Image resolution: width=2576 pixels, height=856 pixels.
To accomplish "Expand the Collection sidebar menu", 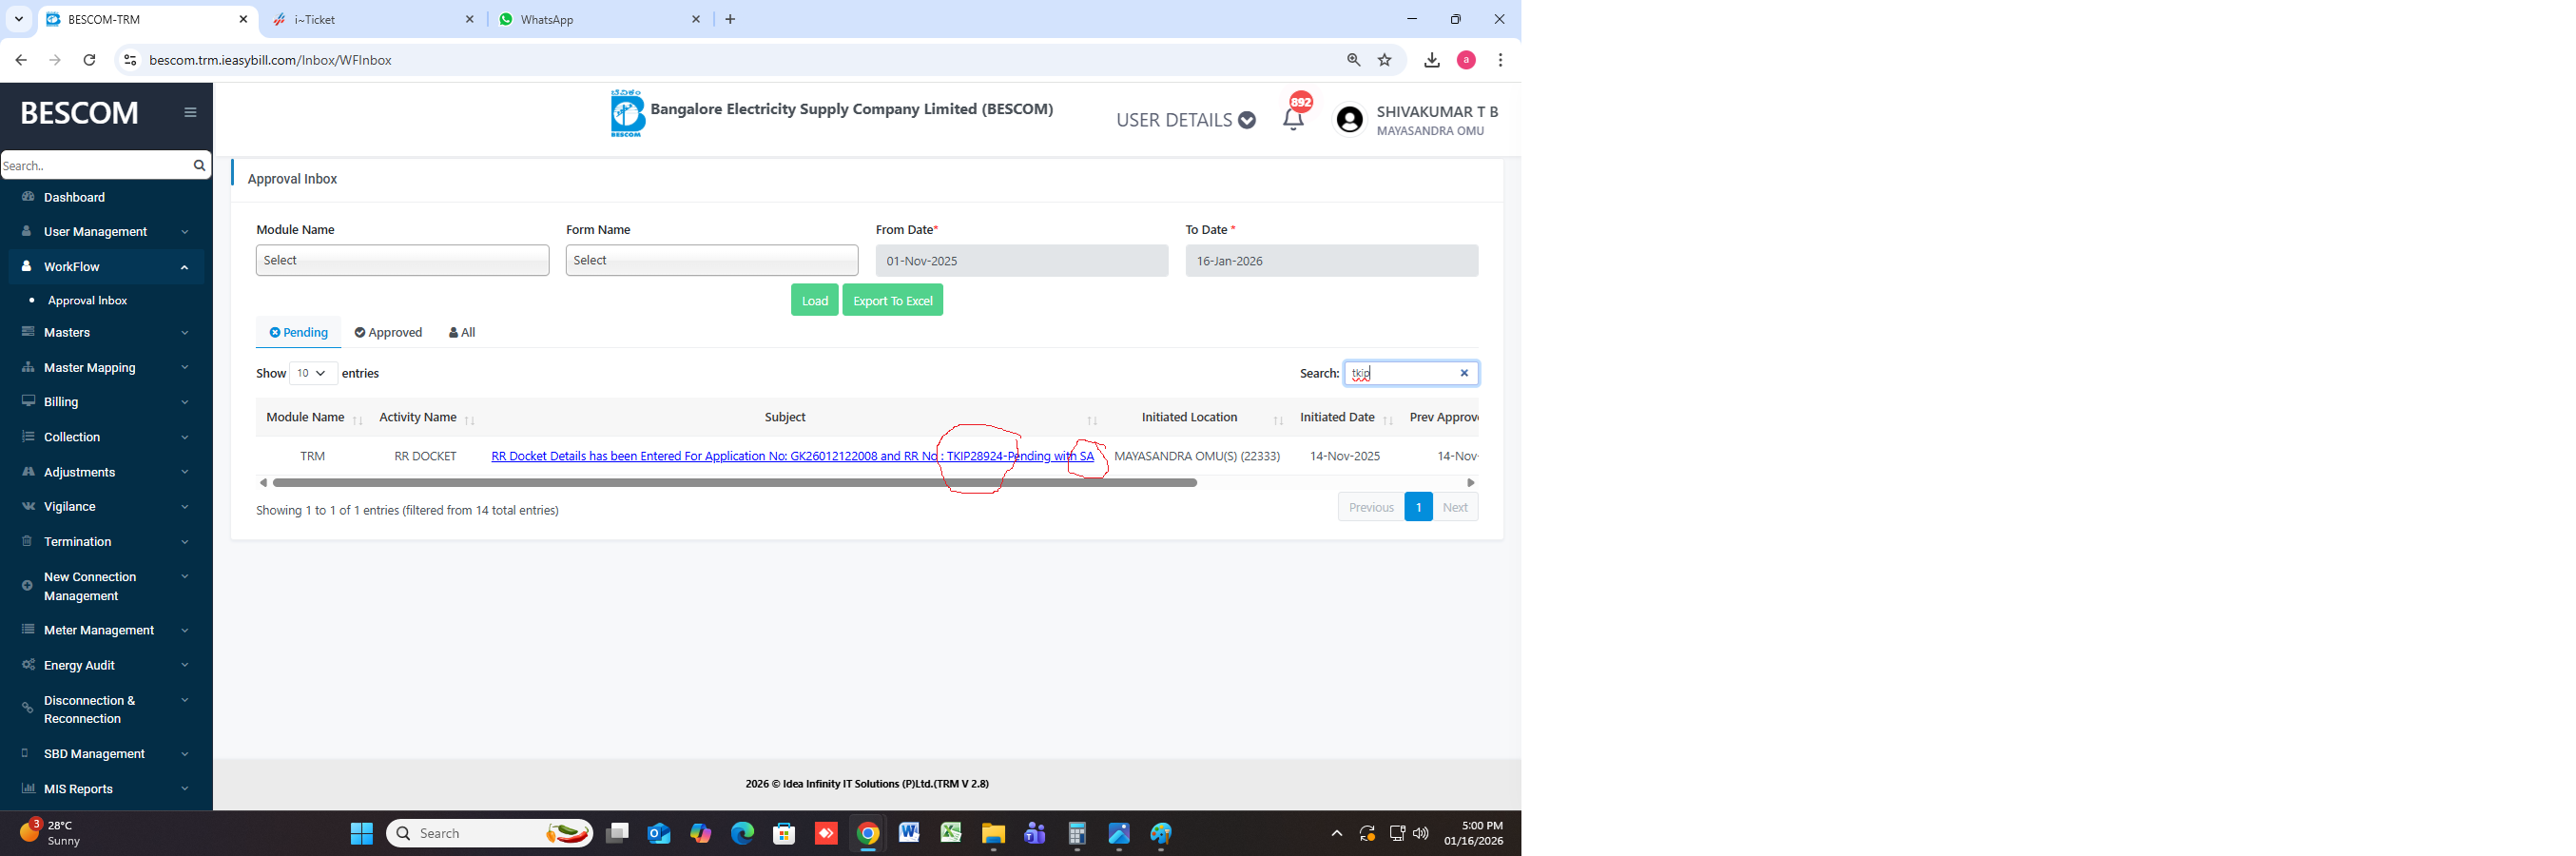I will click(x=106, y=437).
